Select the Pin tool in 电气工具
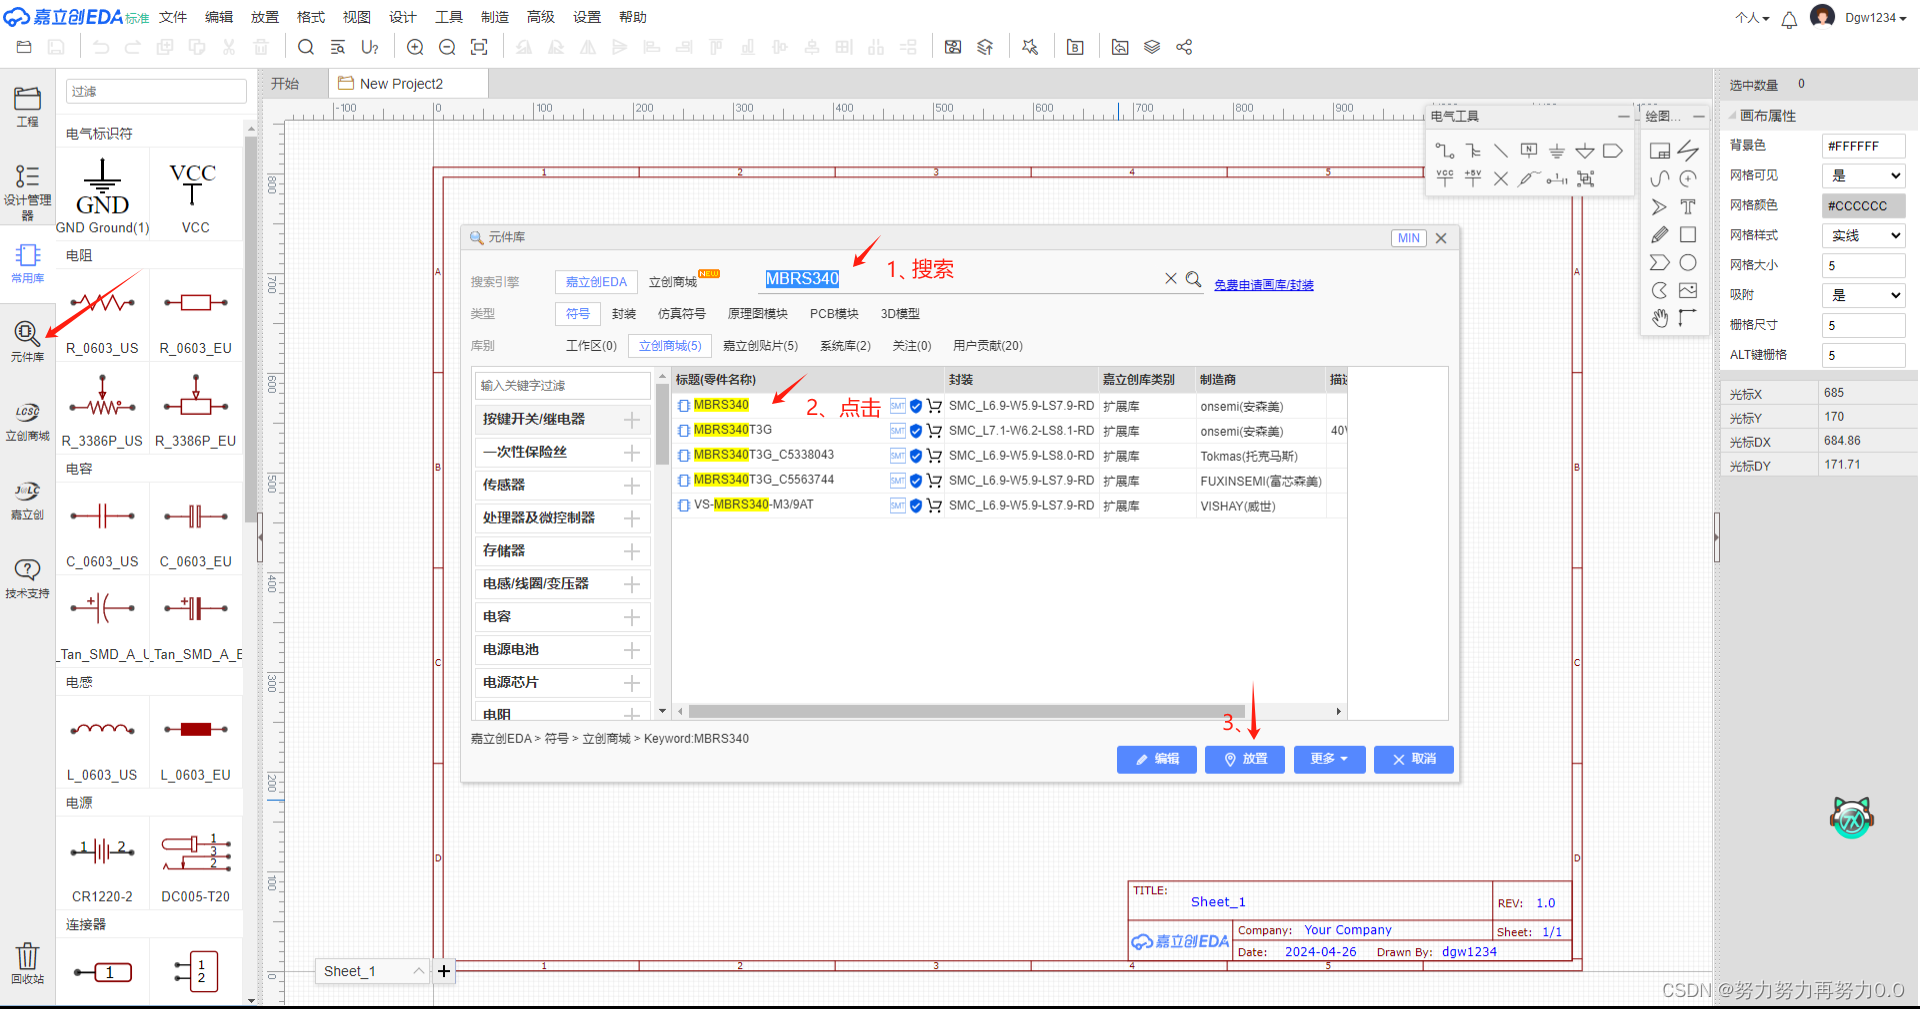 1557,179
